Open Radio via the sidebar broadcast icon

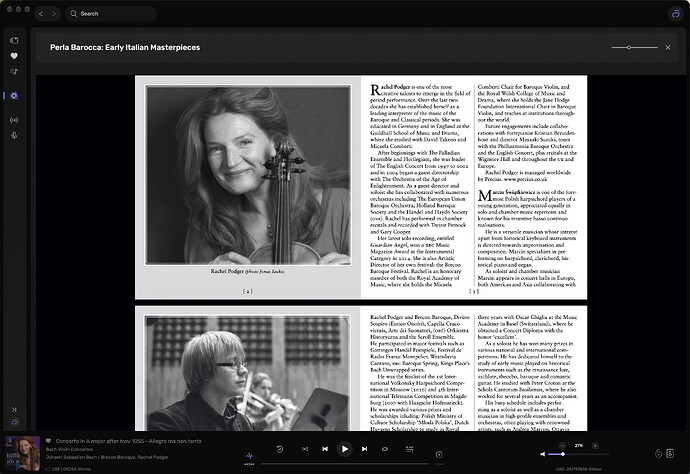(x=14, y=120)
